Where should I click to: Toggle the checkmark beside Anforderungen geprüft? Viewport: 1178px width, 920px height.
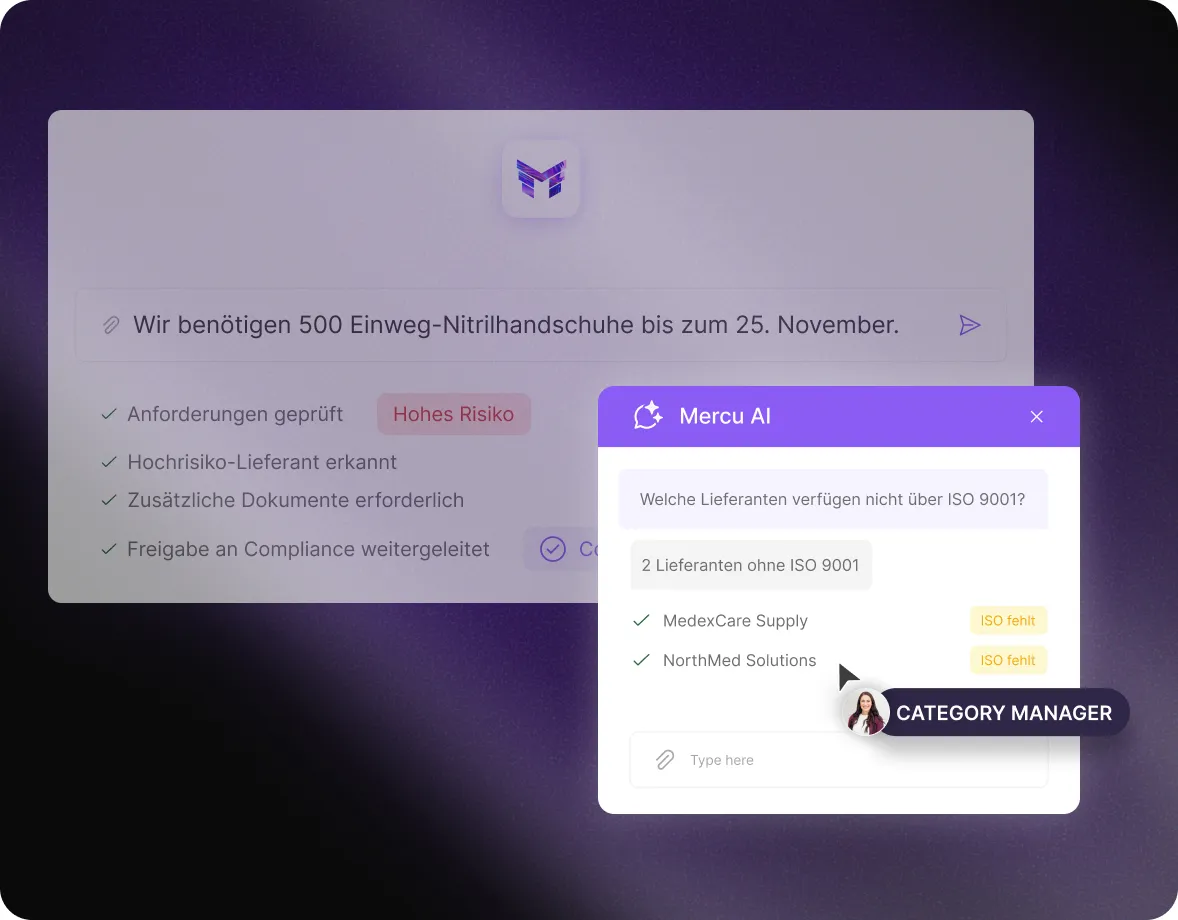109,414
